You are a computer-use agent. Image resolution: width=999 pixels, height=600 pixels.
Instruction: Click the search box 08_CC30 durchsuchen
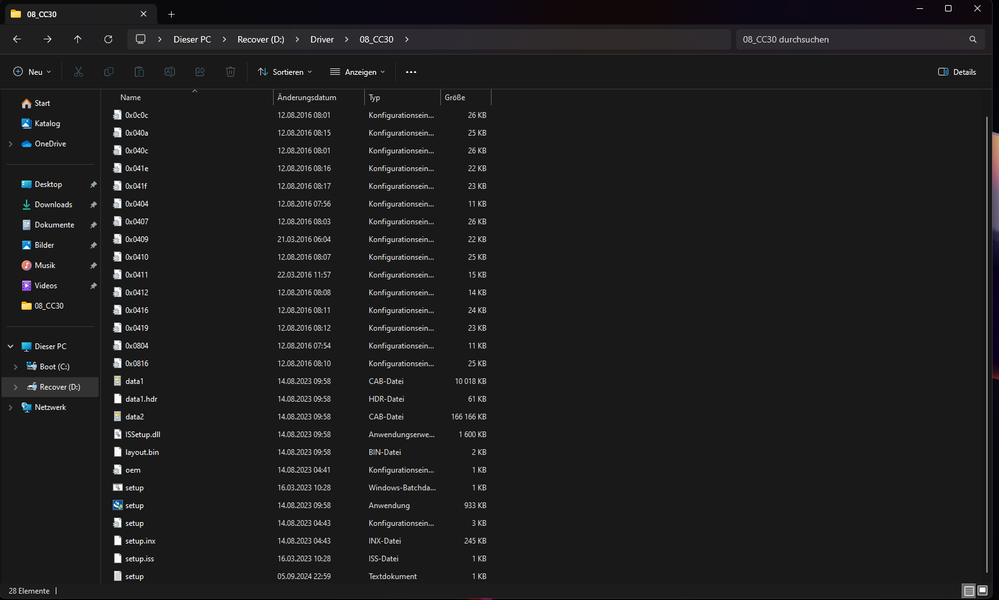tap(850, 39)
